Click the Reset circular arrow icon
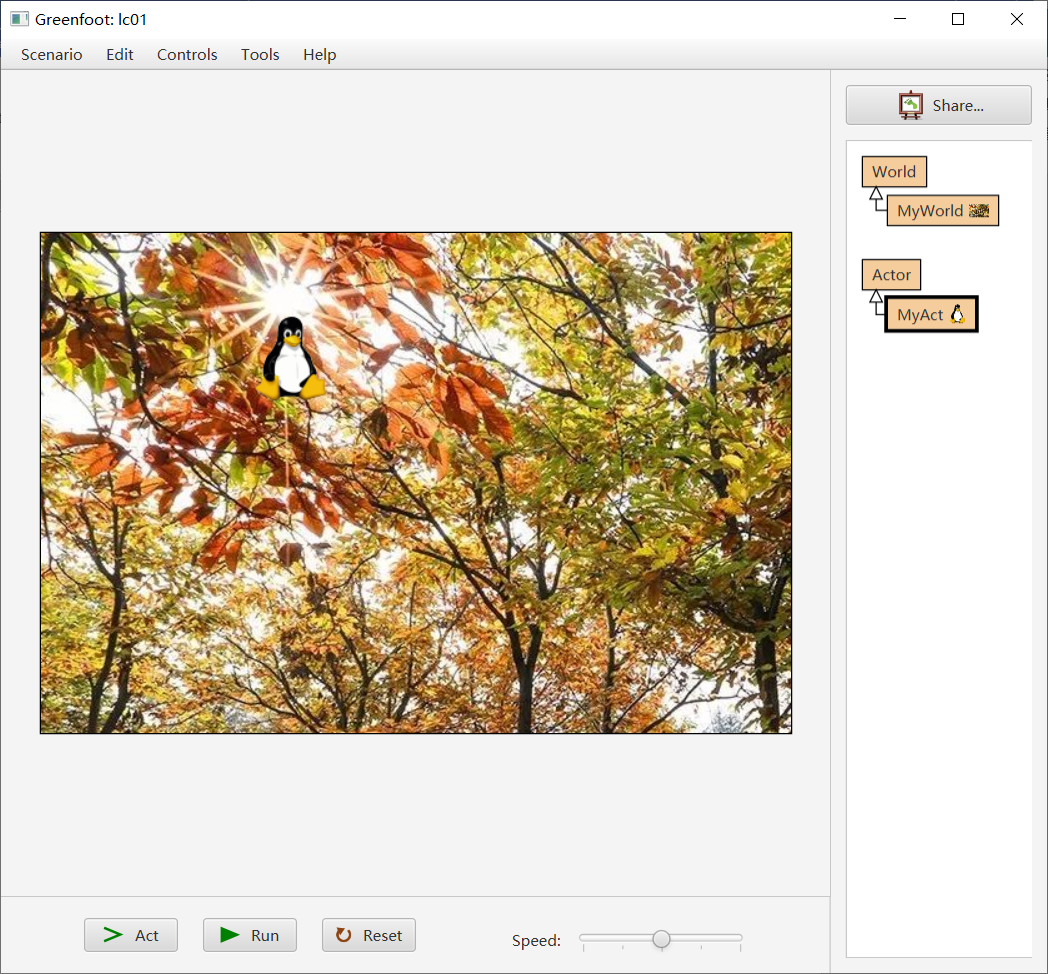Screen dimensions: 1048x974 pyautogui.click(x=343, y=935)
